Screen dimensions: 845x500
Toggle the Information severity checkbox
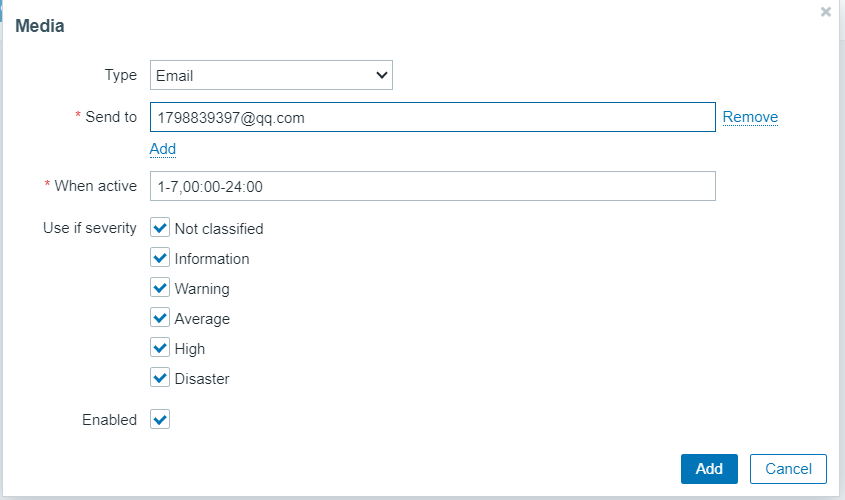click(x=160, y=258)
